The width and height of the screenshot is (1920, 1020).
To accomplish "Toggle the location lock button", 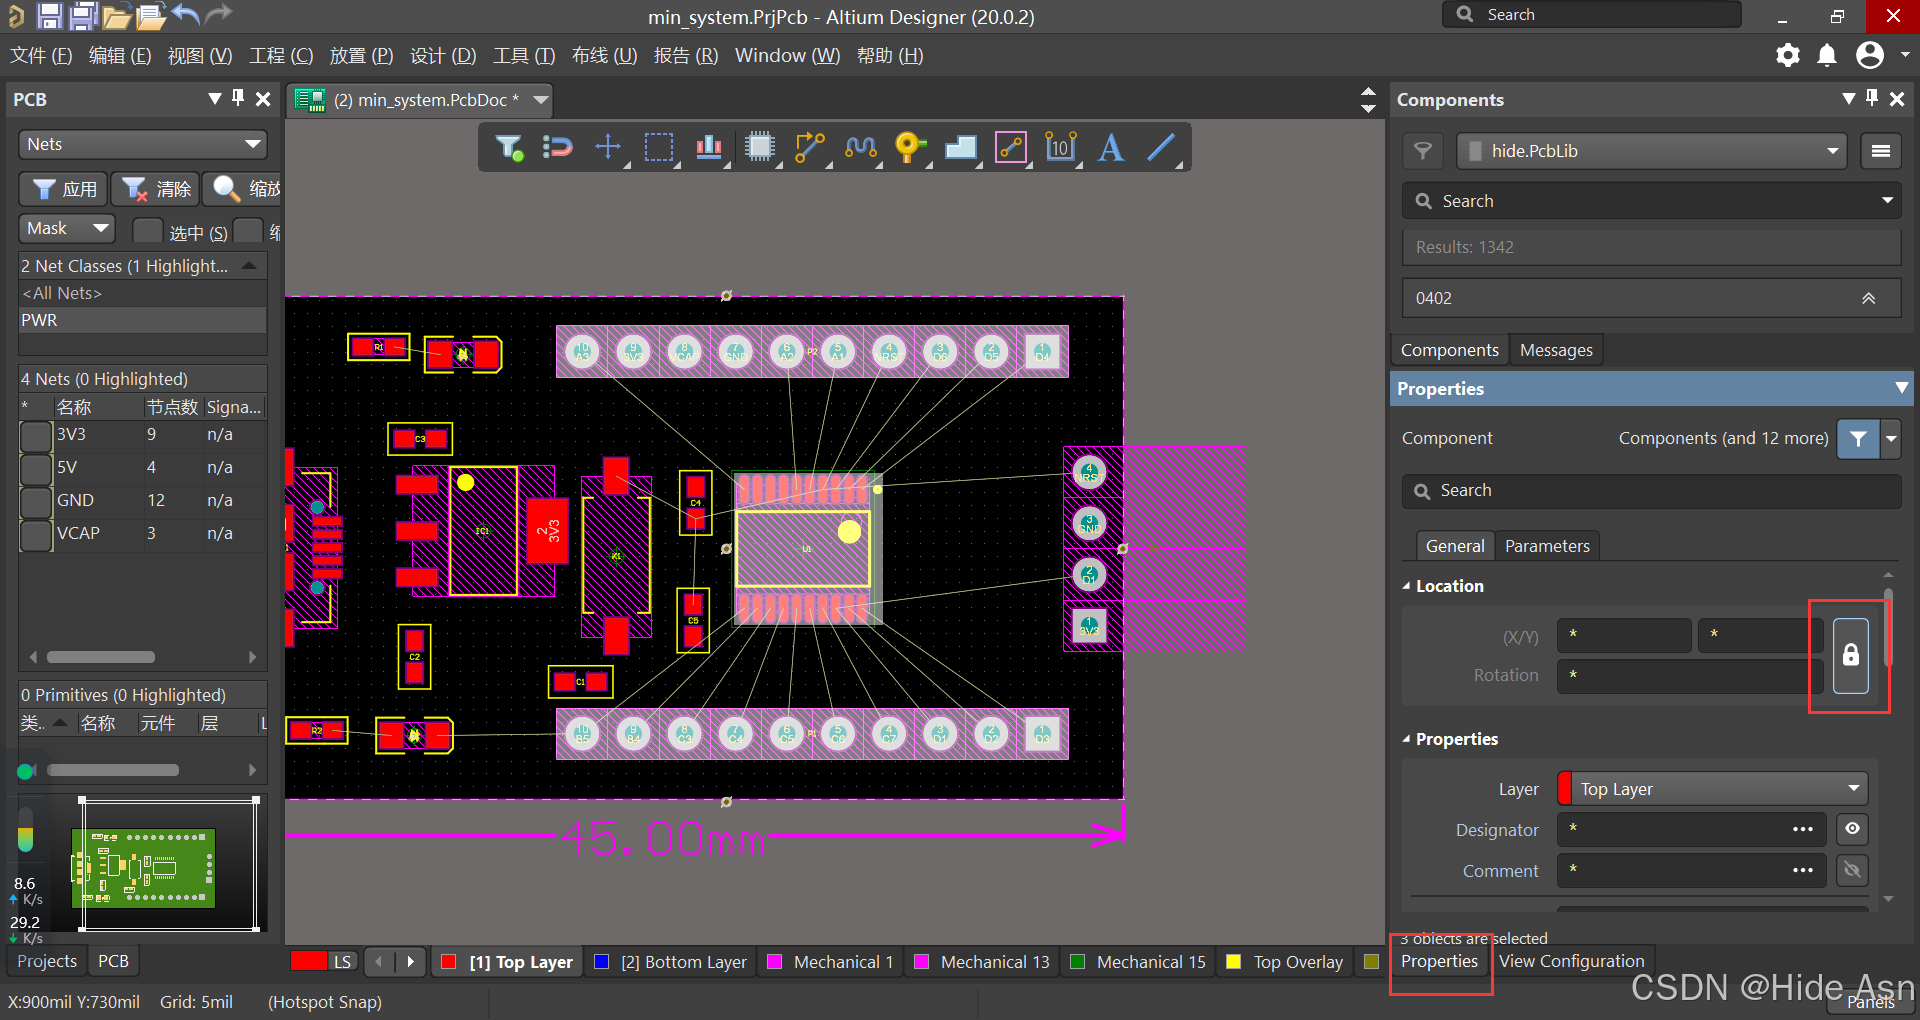I will (1851, 656).
